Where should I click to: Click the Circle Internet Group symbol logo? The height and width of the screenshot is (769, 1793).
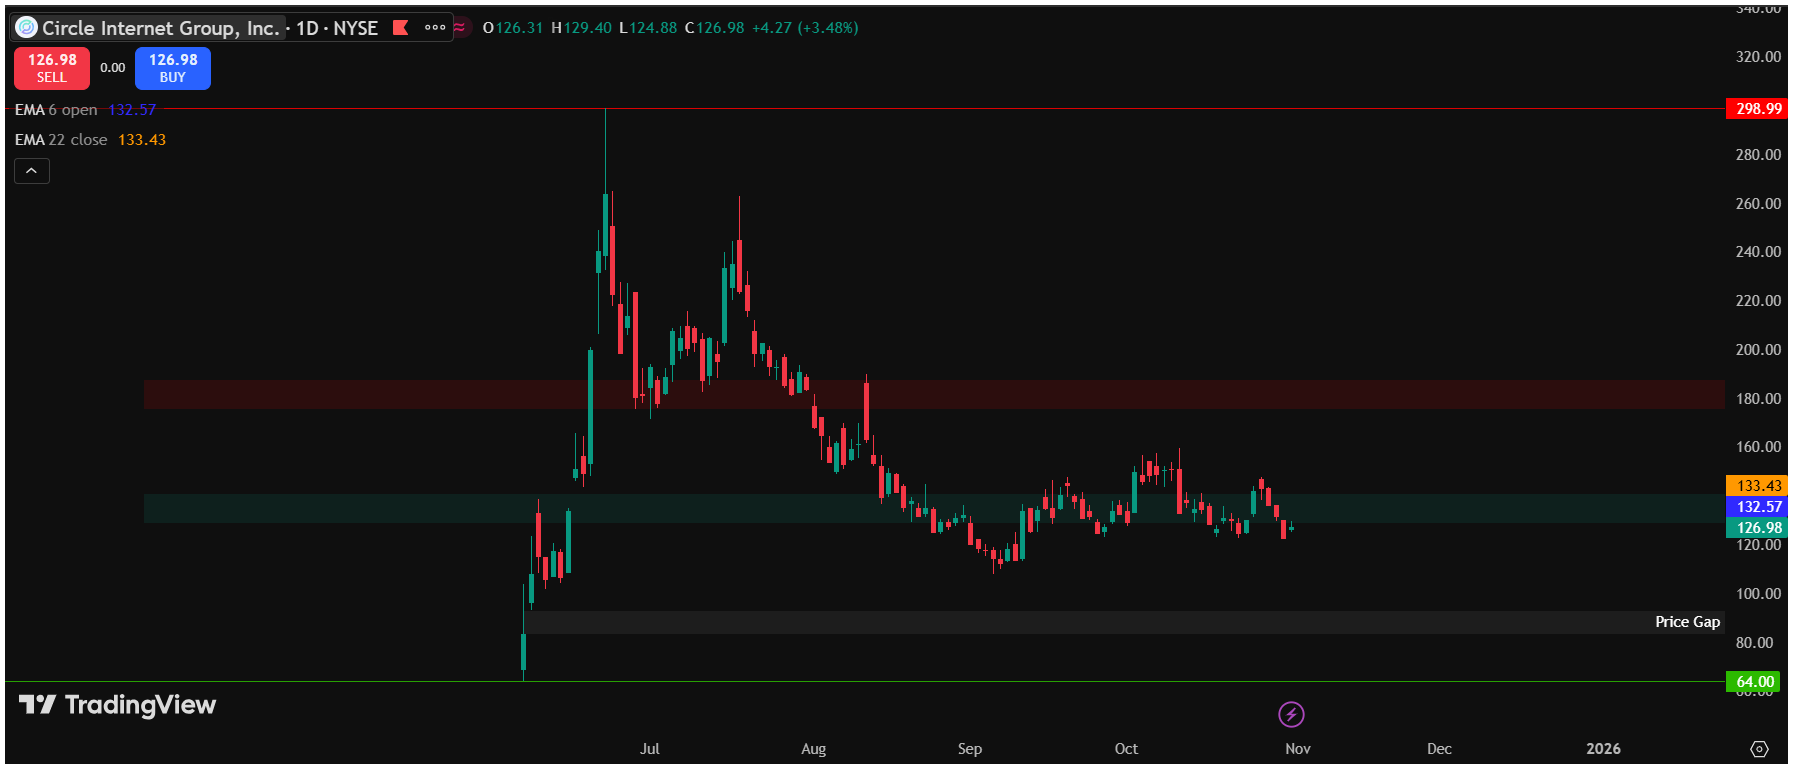27,28
